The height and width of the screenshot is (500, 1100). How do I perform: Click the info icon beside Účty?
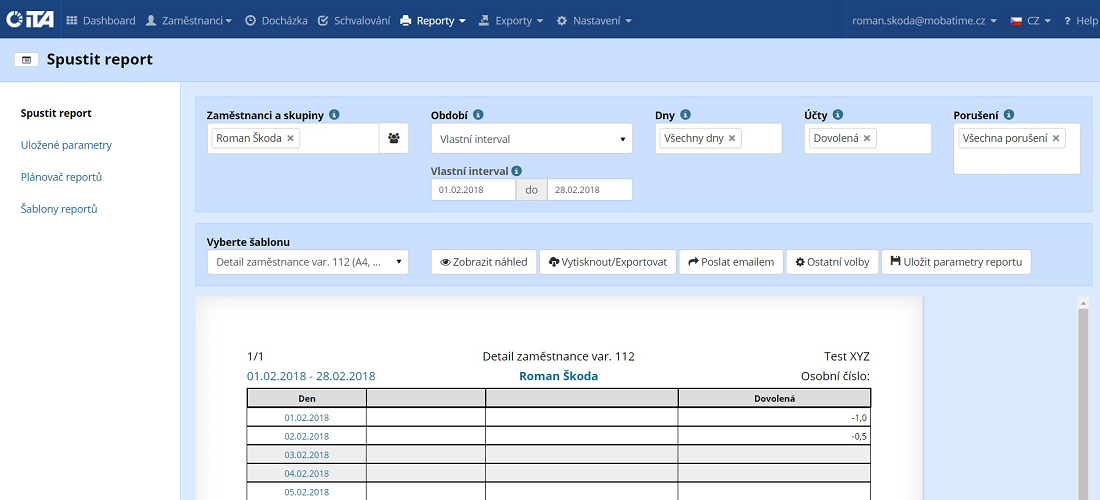pyautogui.click(x=837, y=115)
